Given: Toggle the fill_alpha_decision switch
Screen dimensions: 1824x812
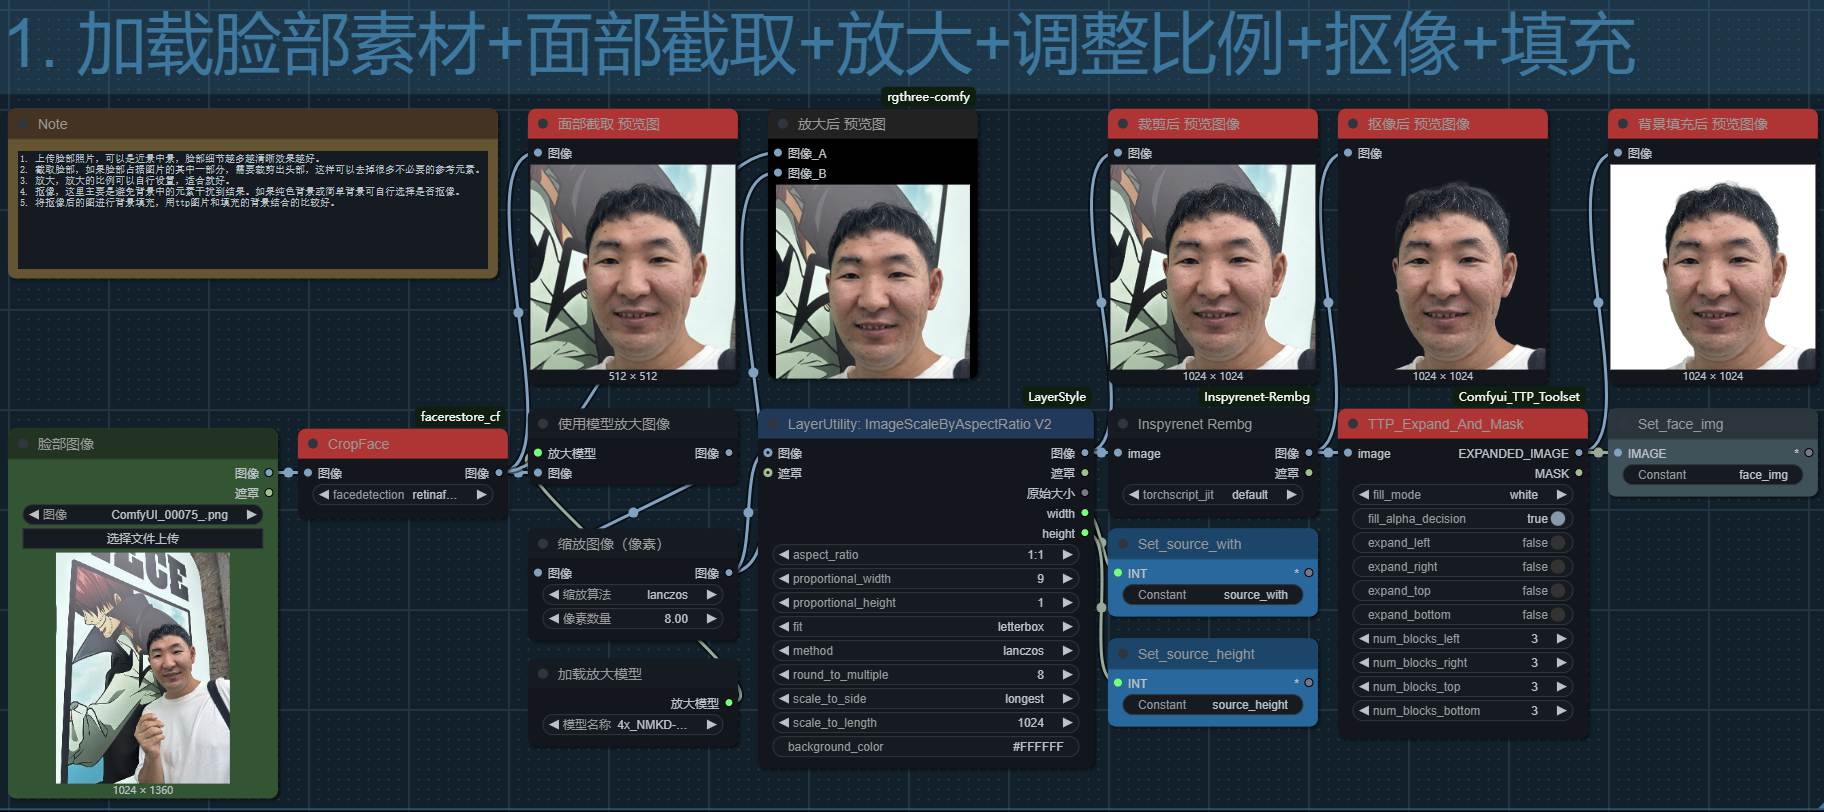Looking at the screenshot, I should pyautogui.click(x=1557, y=519).
